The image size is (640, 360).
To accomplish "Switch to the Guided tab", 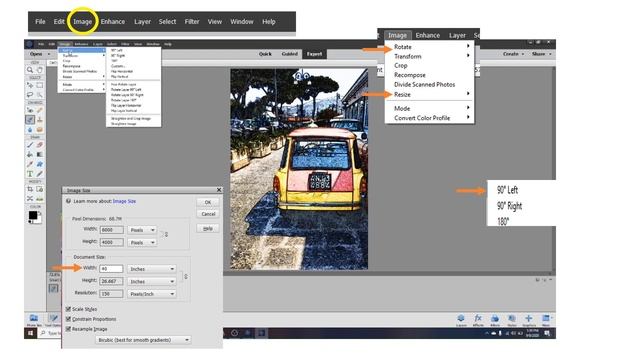I will pyautogui.click(x=289, y=54).
